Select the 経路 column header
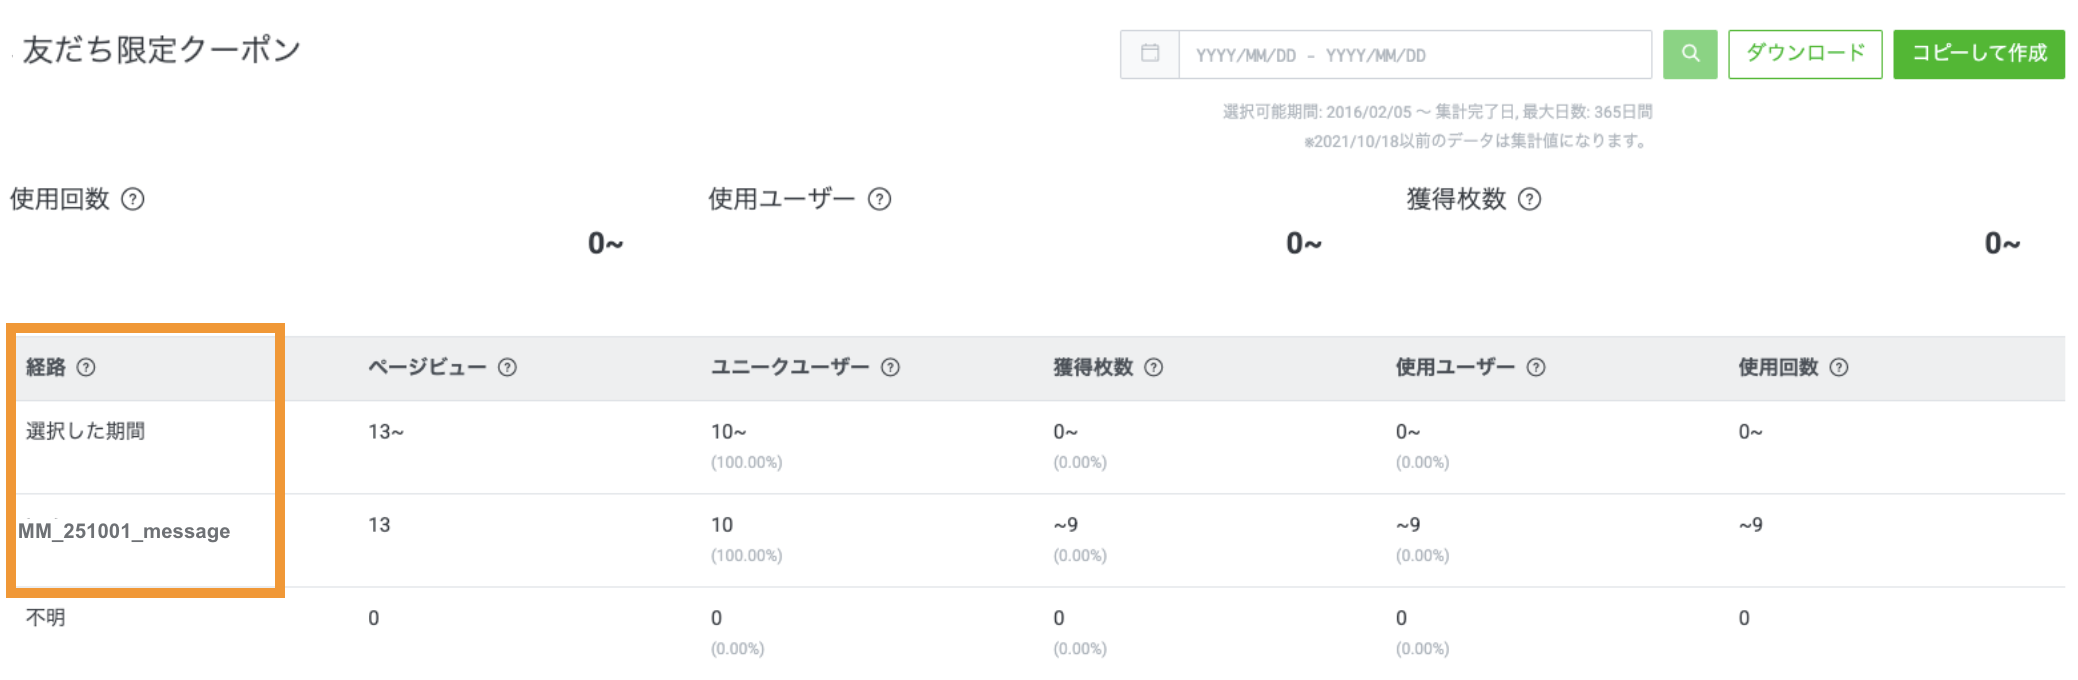This screenshot has width=2078, height=680. (x=45, y=367)
